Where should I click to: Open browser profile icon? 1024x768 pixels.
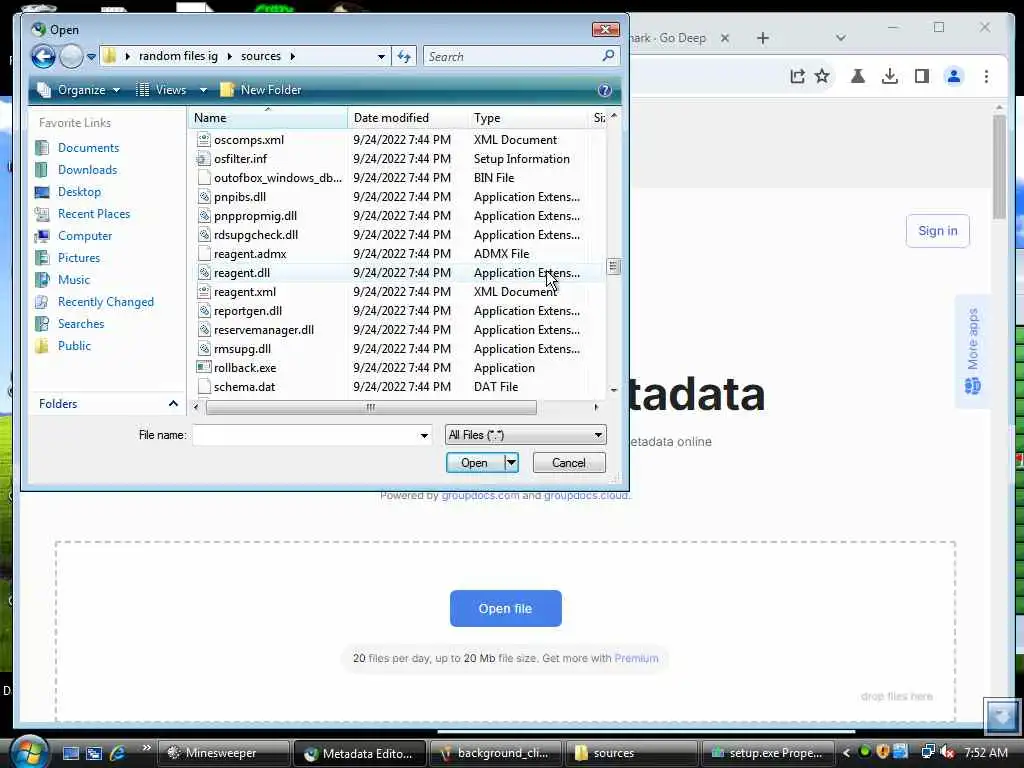(x=954, y=76)
